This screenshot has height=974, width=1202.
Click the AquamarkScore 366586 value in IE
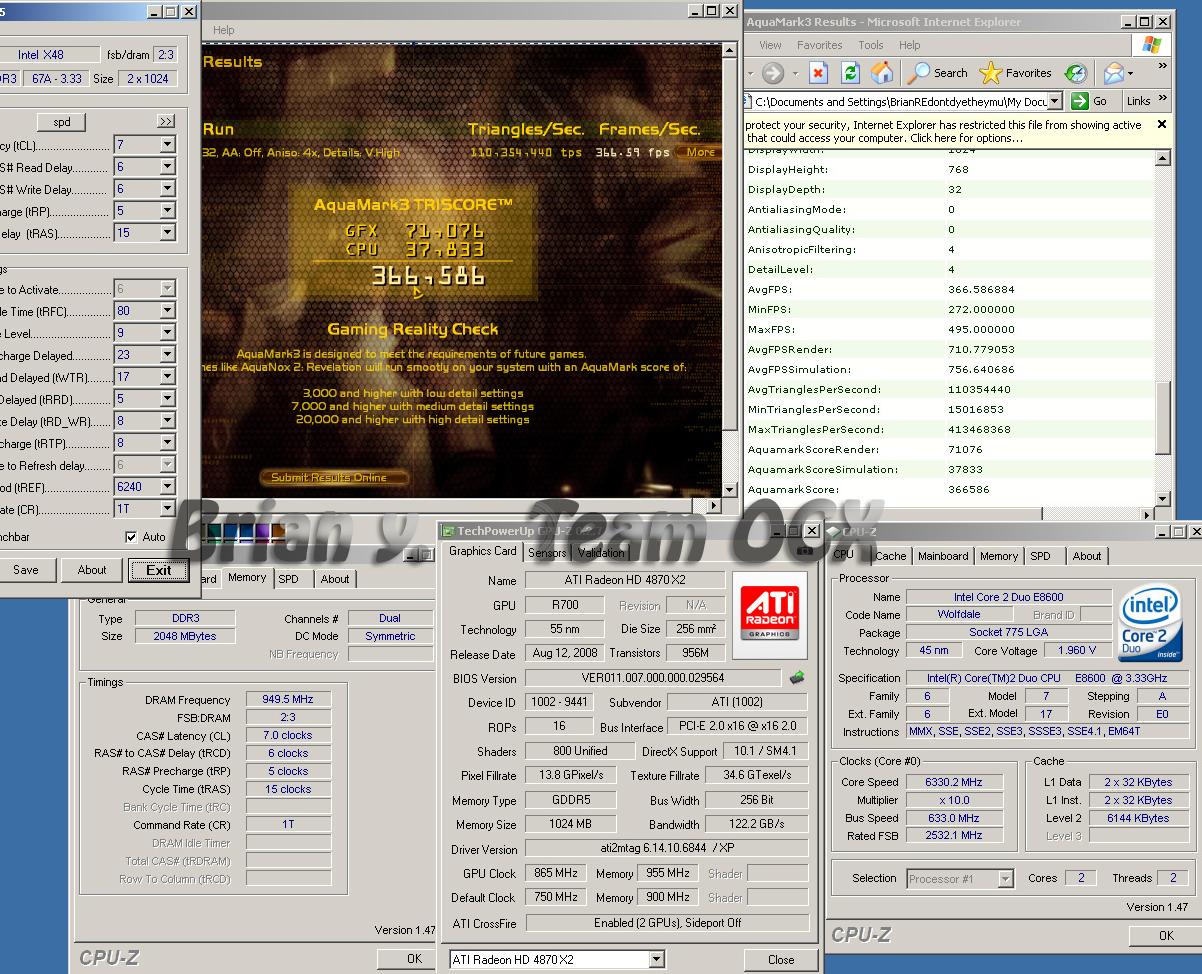968,489
